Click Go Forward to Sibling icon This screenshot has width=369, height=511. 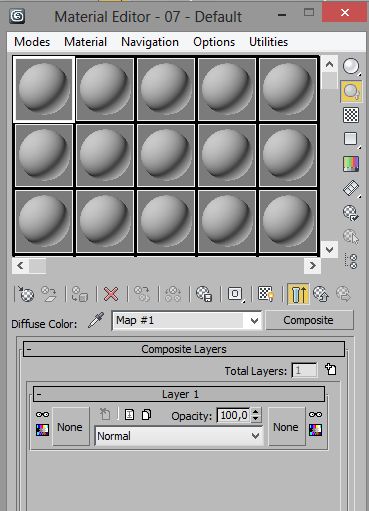[x=343, y=294]
